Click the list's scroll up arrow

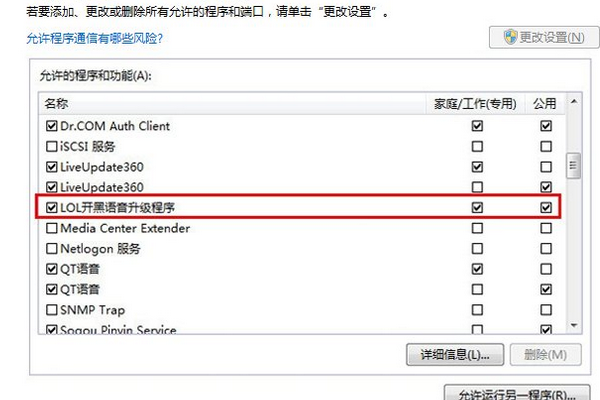point(573,103)
